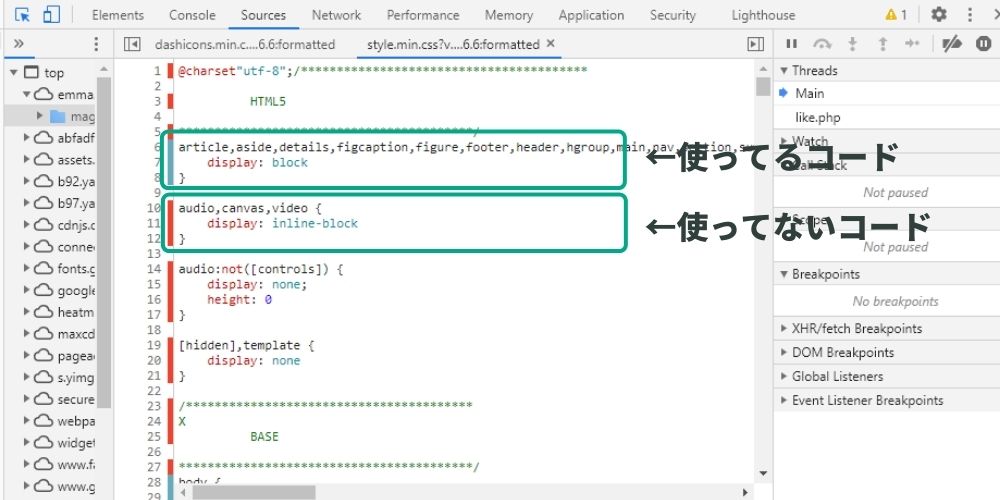Screen dimensions: 1000x500
Task: Open the Network panel tab
Action: 336,15
